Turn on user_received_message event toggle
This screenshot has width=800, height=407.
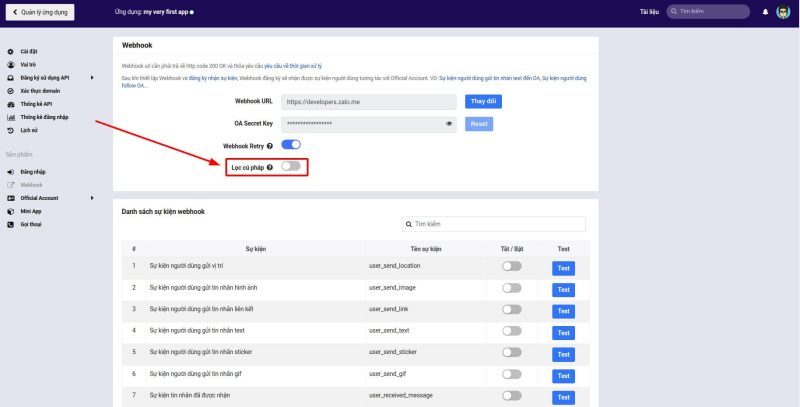512,396
